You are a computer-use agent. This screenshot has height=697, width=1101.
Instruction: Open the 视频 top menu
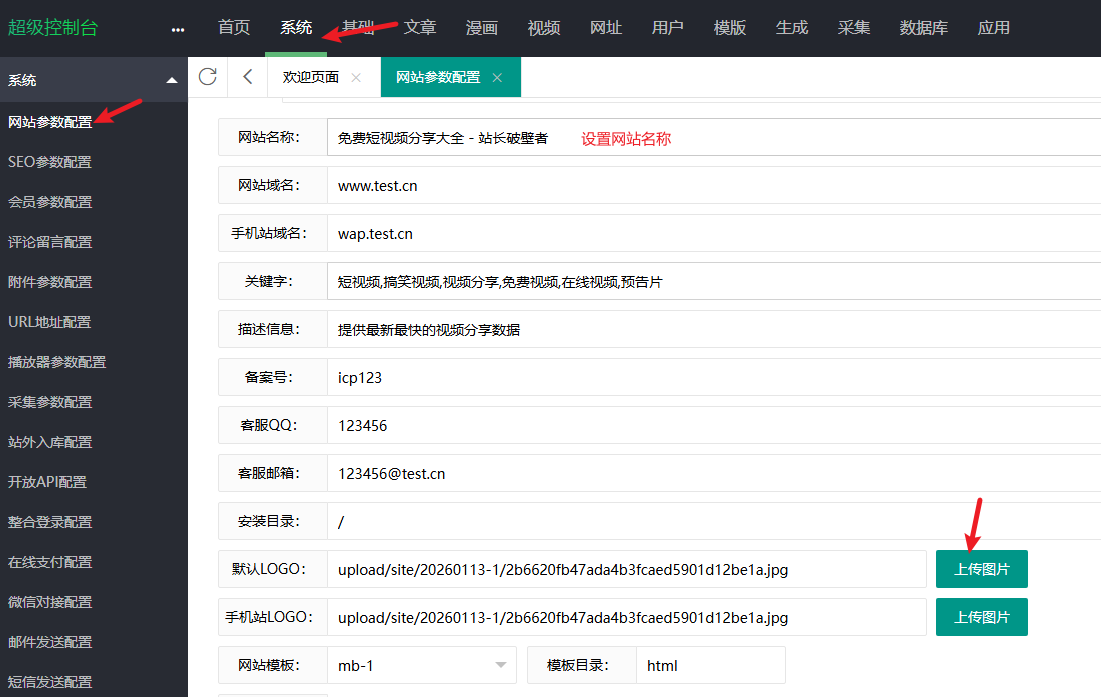click(544, 28)
